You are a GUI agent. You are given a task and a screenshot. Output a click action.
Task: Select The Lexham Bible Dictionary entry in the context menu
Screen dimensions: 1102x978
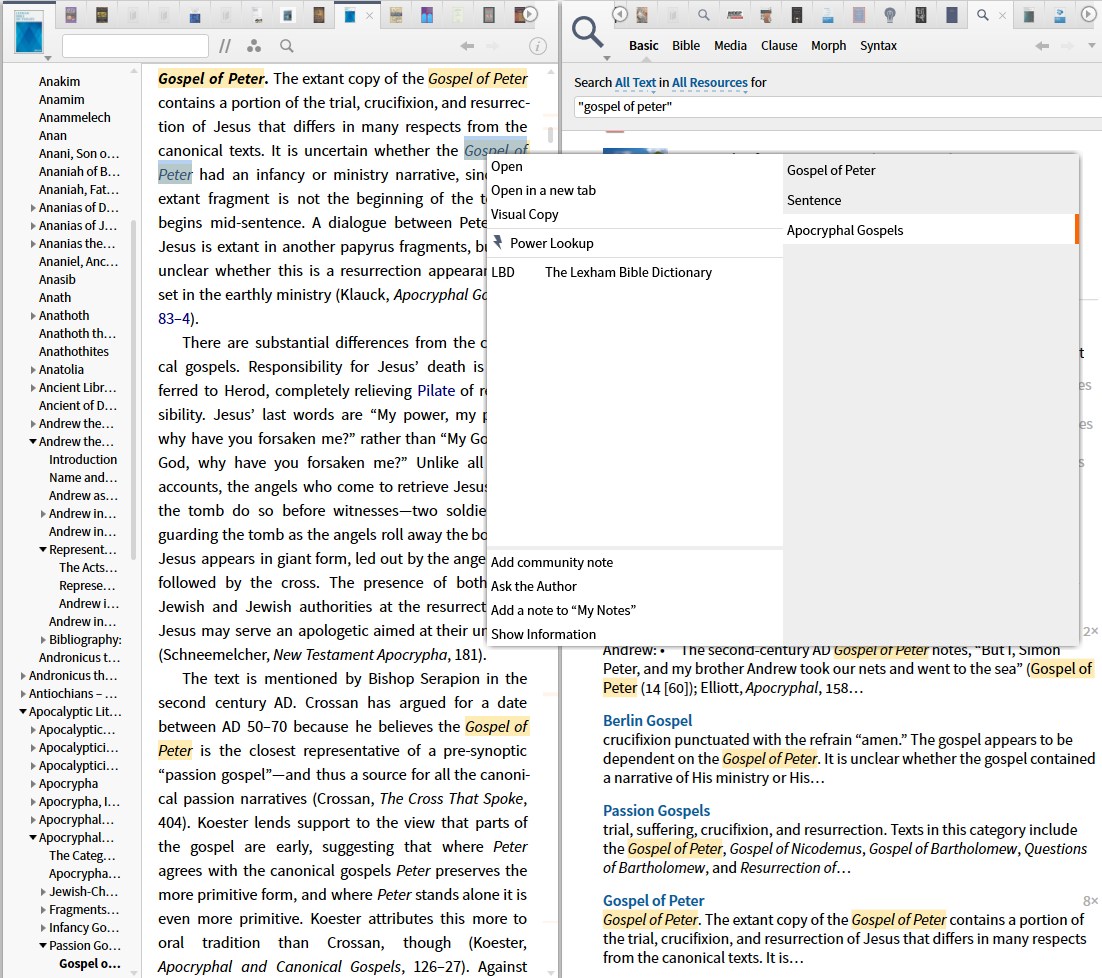coord(628,273)
